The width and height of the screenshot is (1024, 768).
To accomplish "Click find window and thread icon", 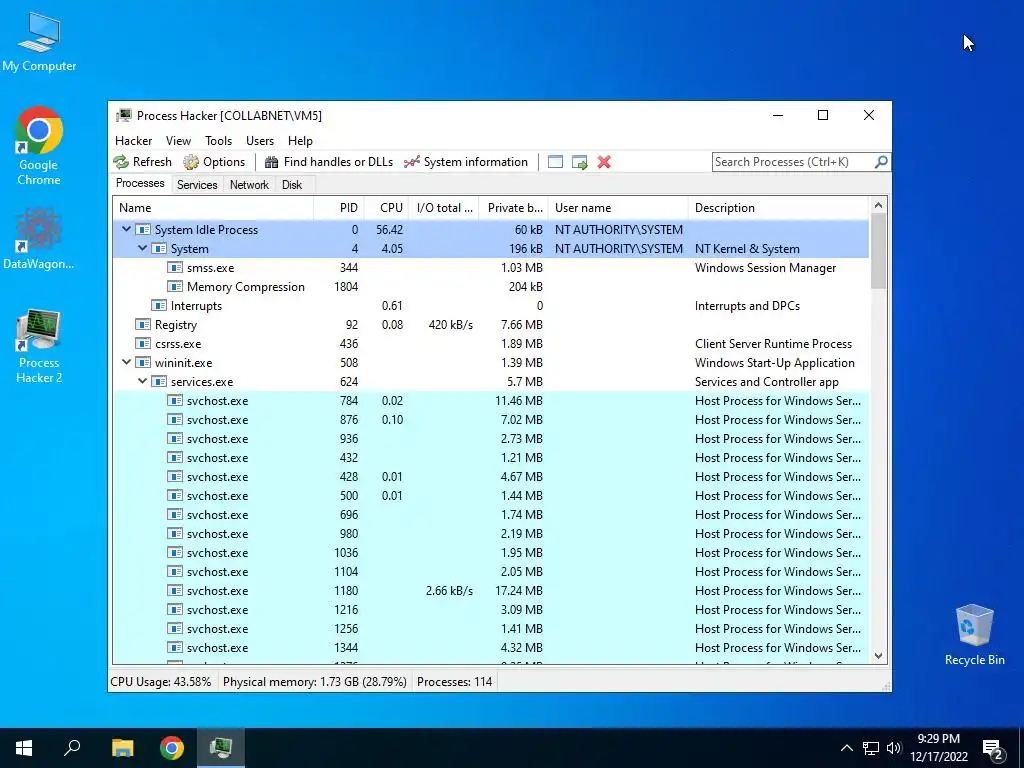I will coord(579,162).
